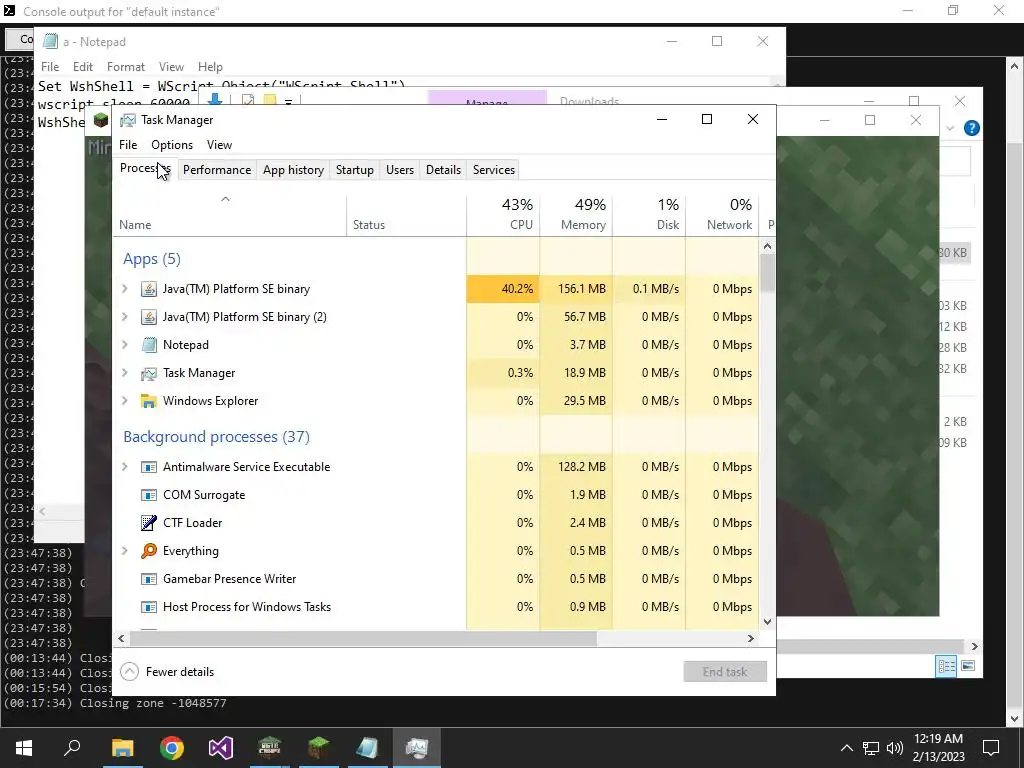The image size is (1024, 768).
Task: Select the COM Surrogate process icon
Action: [x=149, y=495]
